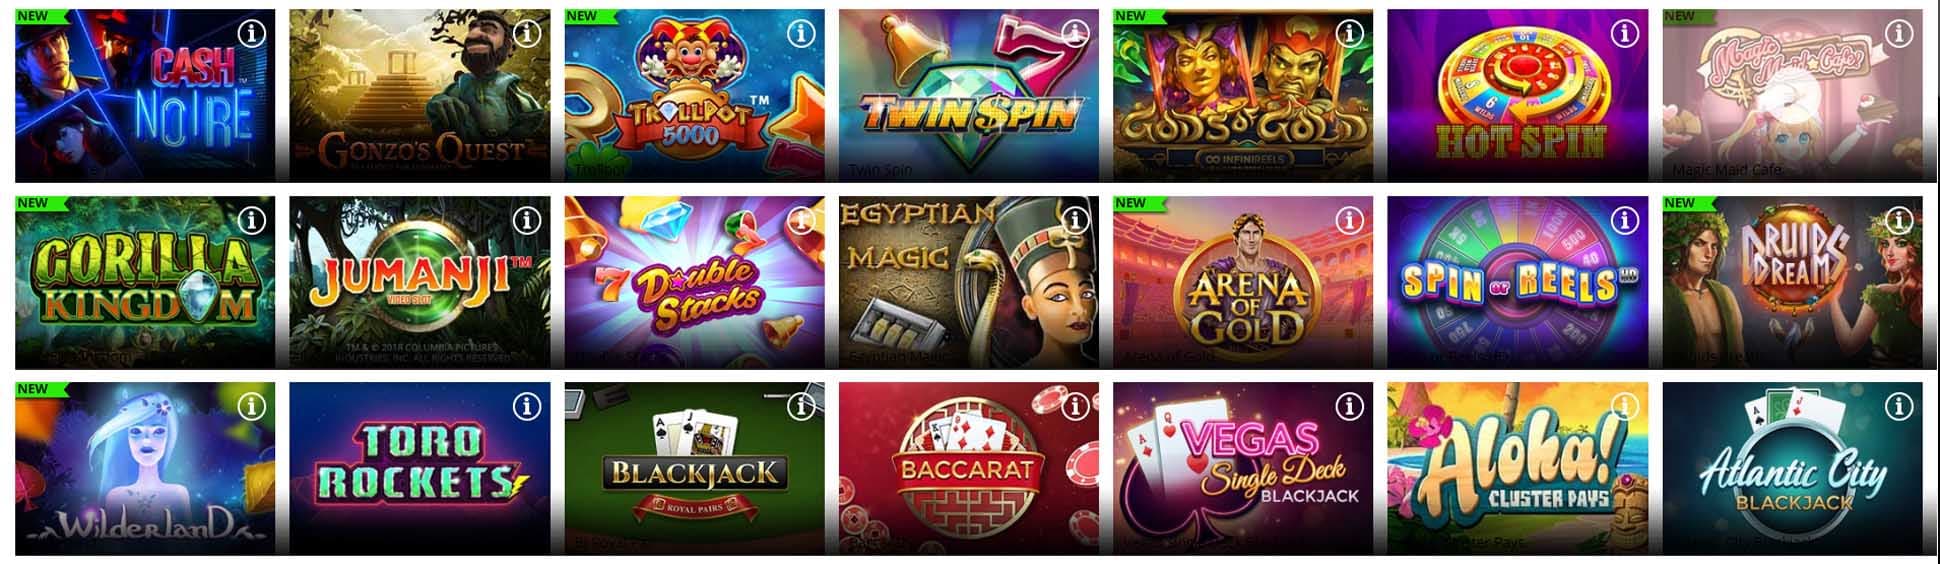The height and width of the screenshot is (564, 1940).
Task: Show info for Trollpot 5000 game
Action: (x=801, y=33)
